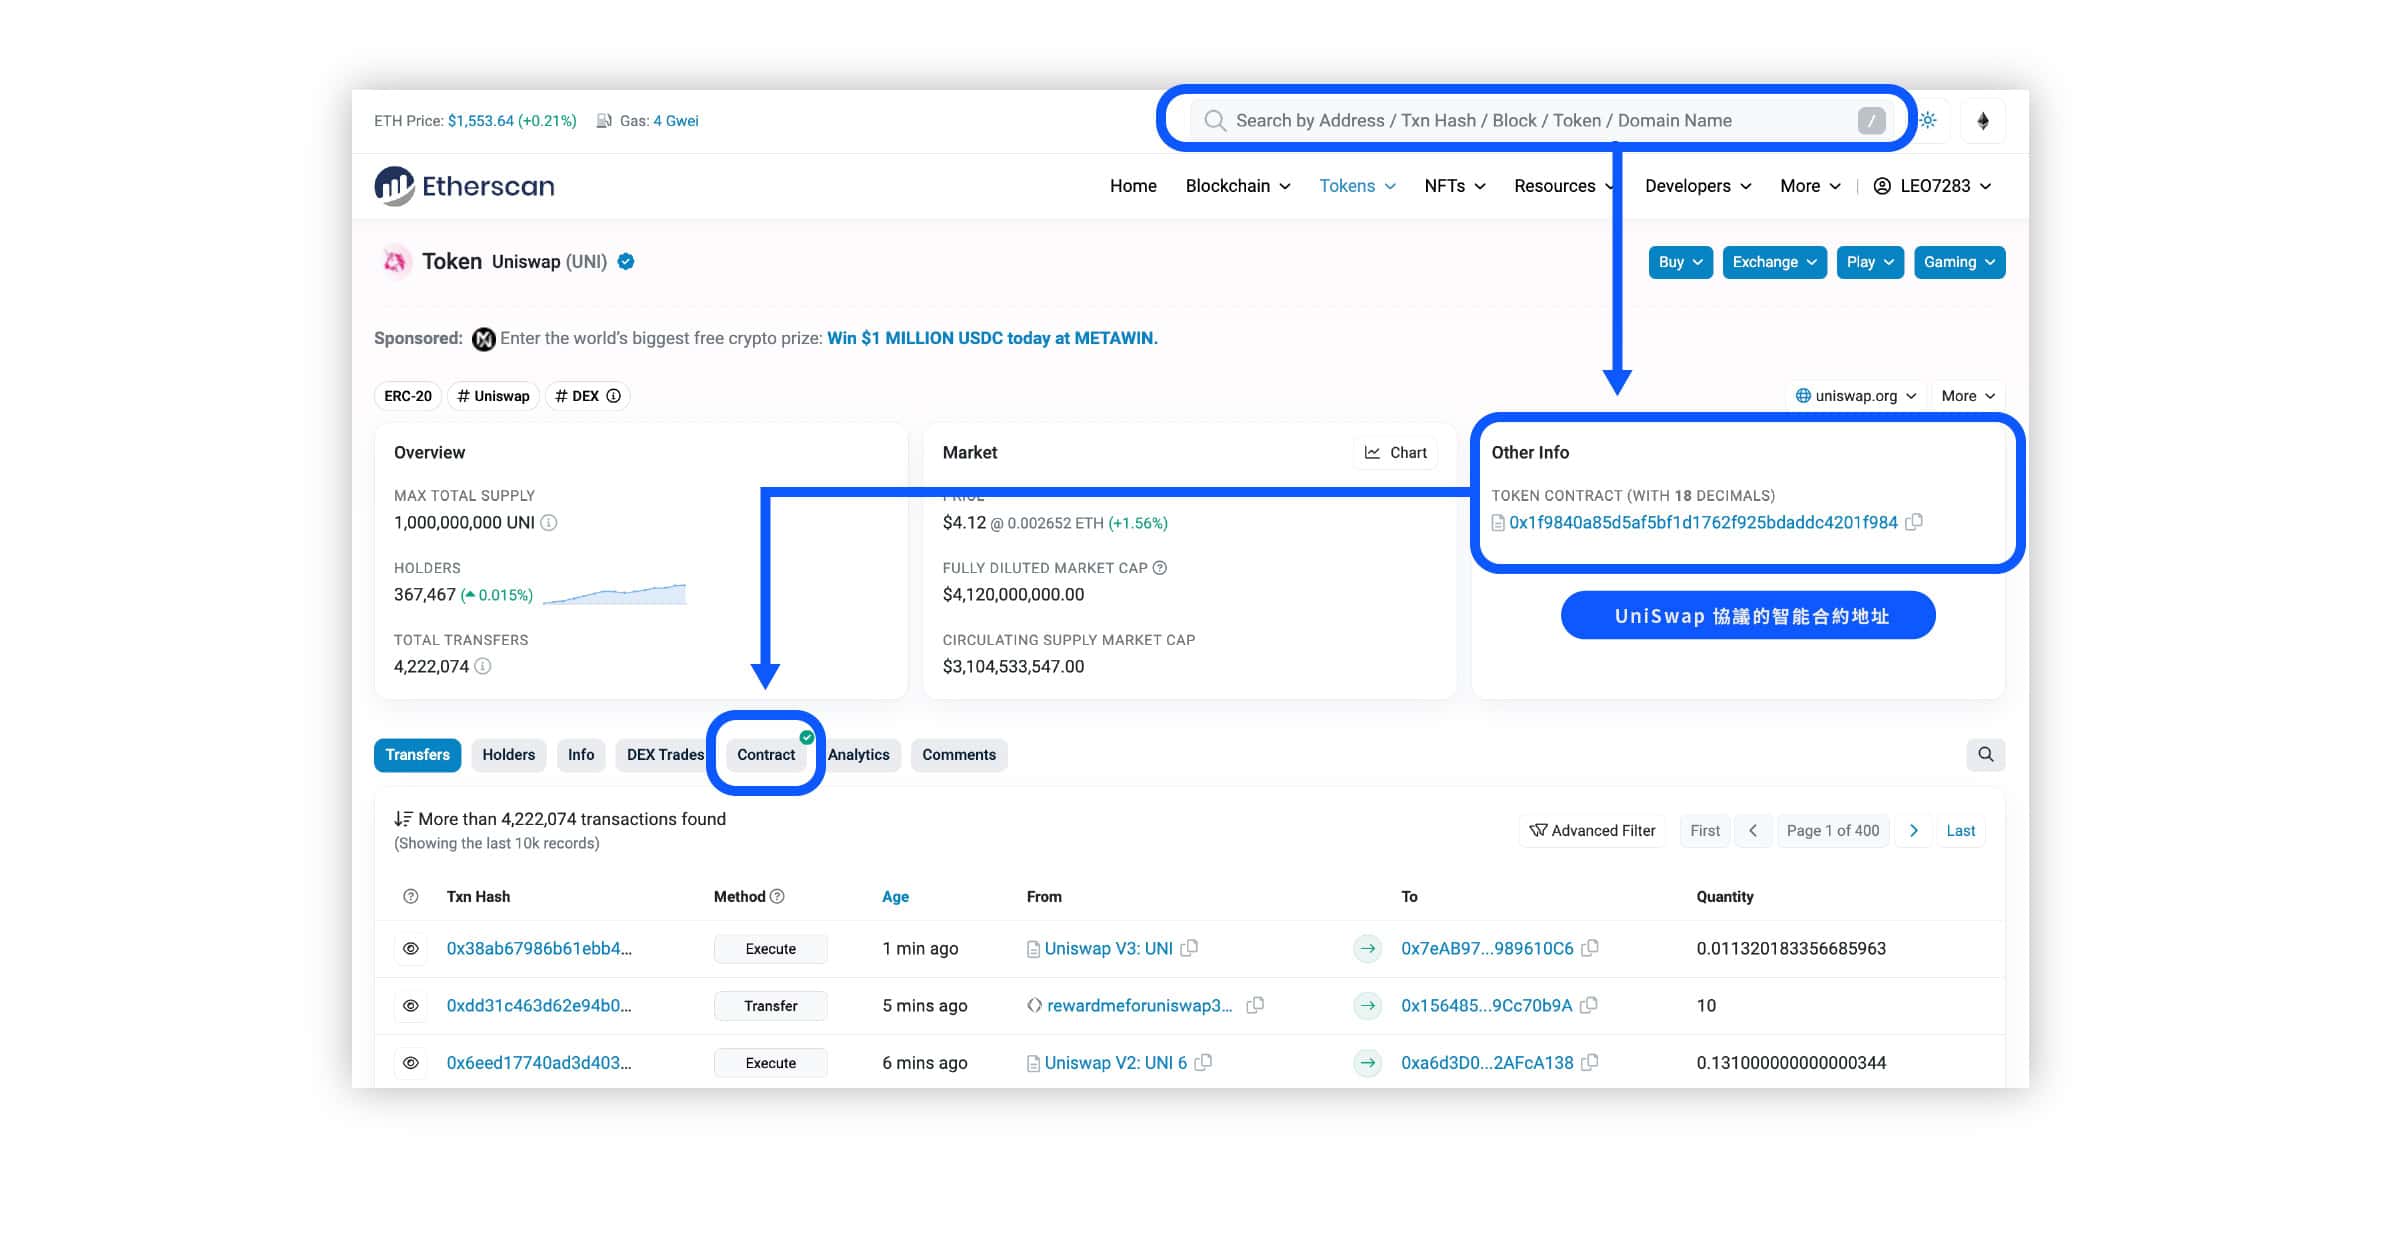The height and width of the screenshot is (1256, 2400).
Task: Copy the token contract address
Action: click(1914, 522)
